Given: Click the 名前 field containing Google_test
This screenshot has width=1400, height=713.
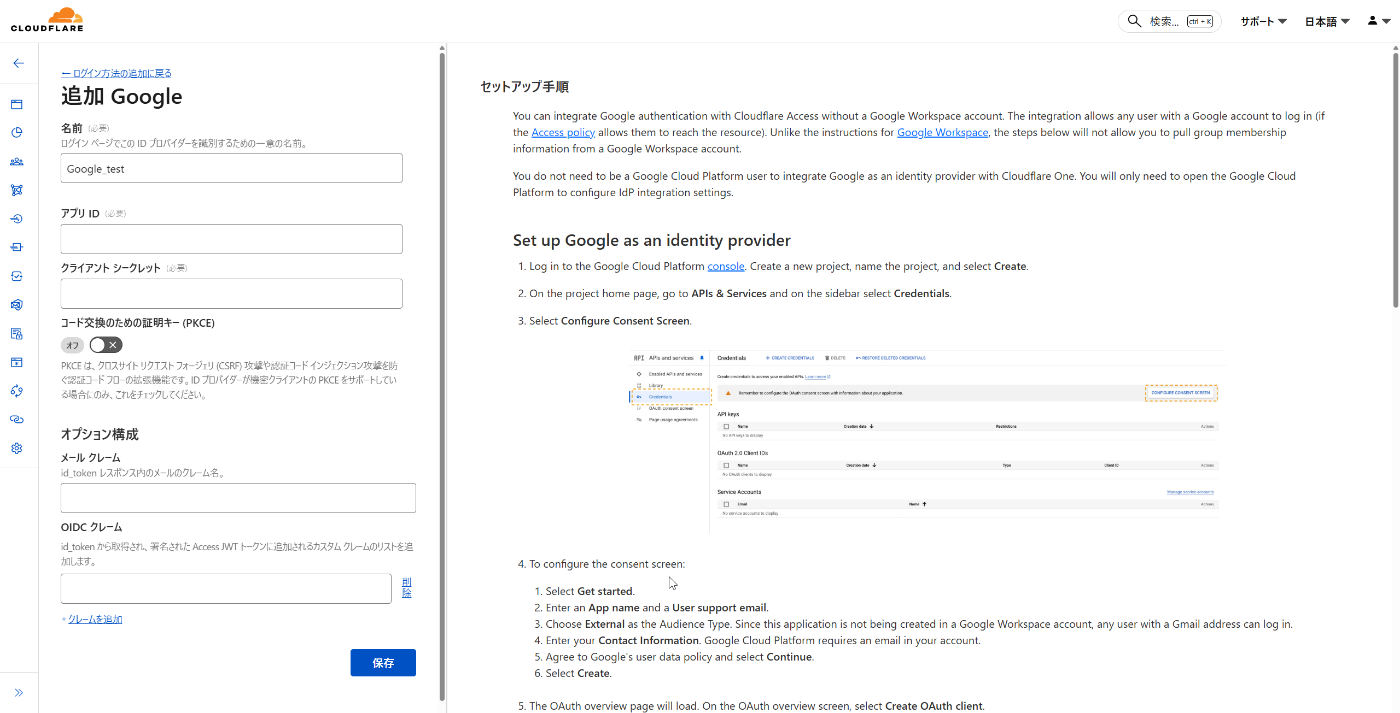Looking at the screenshot, I should 232,168.
